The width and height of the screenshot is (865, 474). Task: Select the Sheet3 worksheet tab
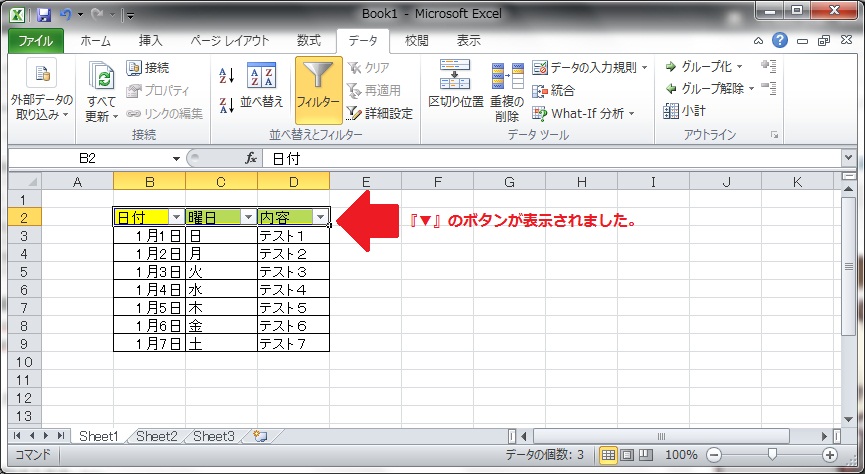click(x=213, y=436)
